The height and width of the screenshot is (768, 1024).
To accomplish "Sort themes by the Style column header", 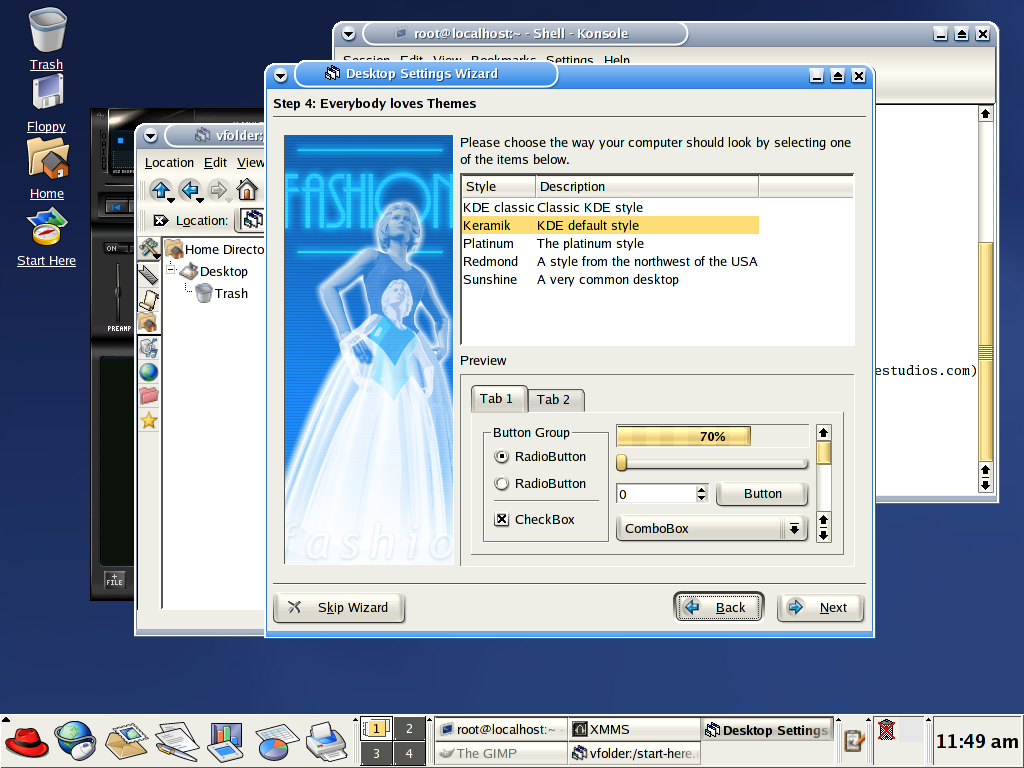I will (x=498, y=186).
